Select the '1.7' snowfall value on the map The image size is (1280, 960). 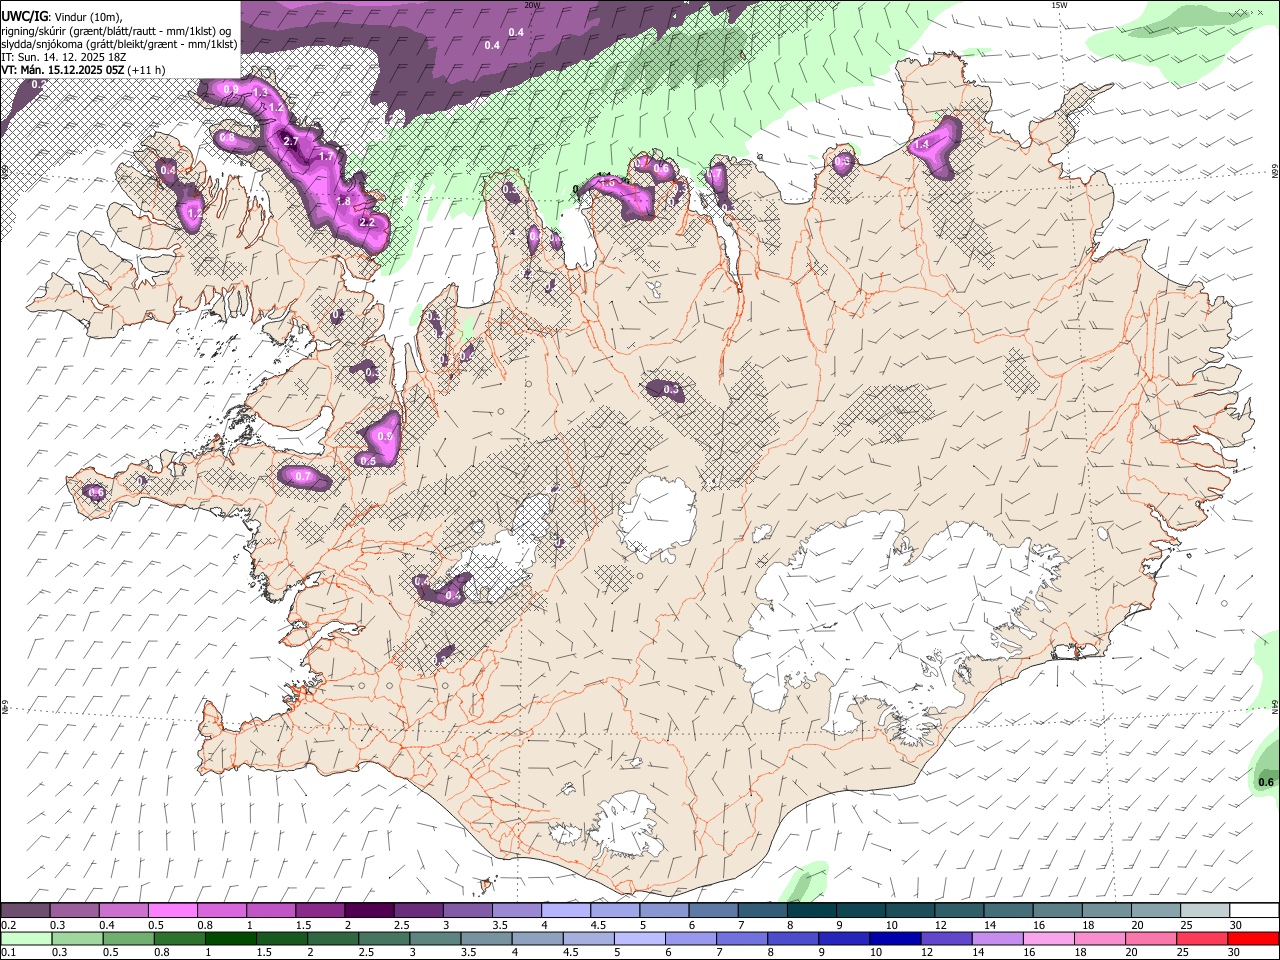click(326, 157)
